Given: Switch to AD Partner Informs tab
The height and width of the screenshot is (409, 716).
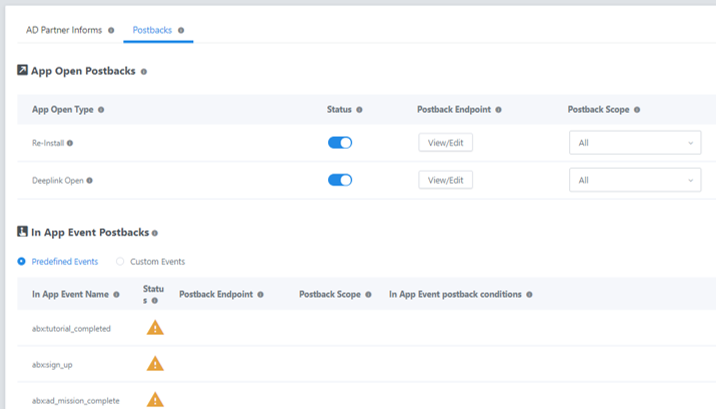Looking at the screenshot, I should click(64, 30).
